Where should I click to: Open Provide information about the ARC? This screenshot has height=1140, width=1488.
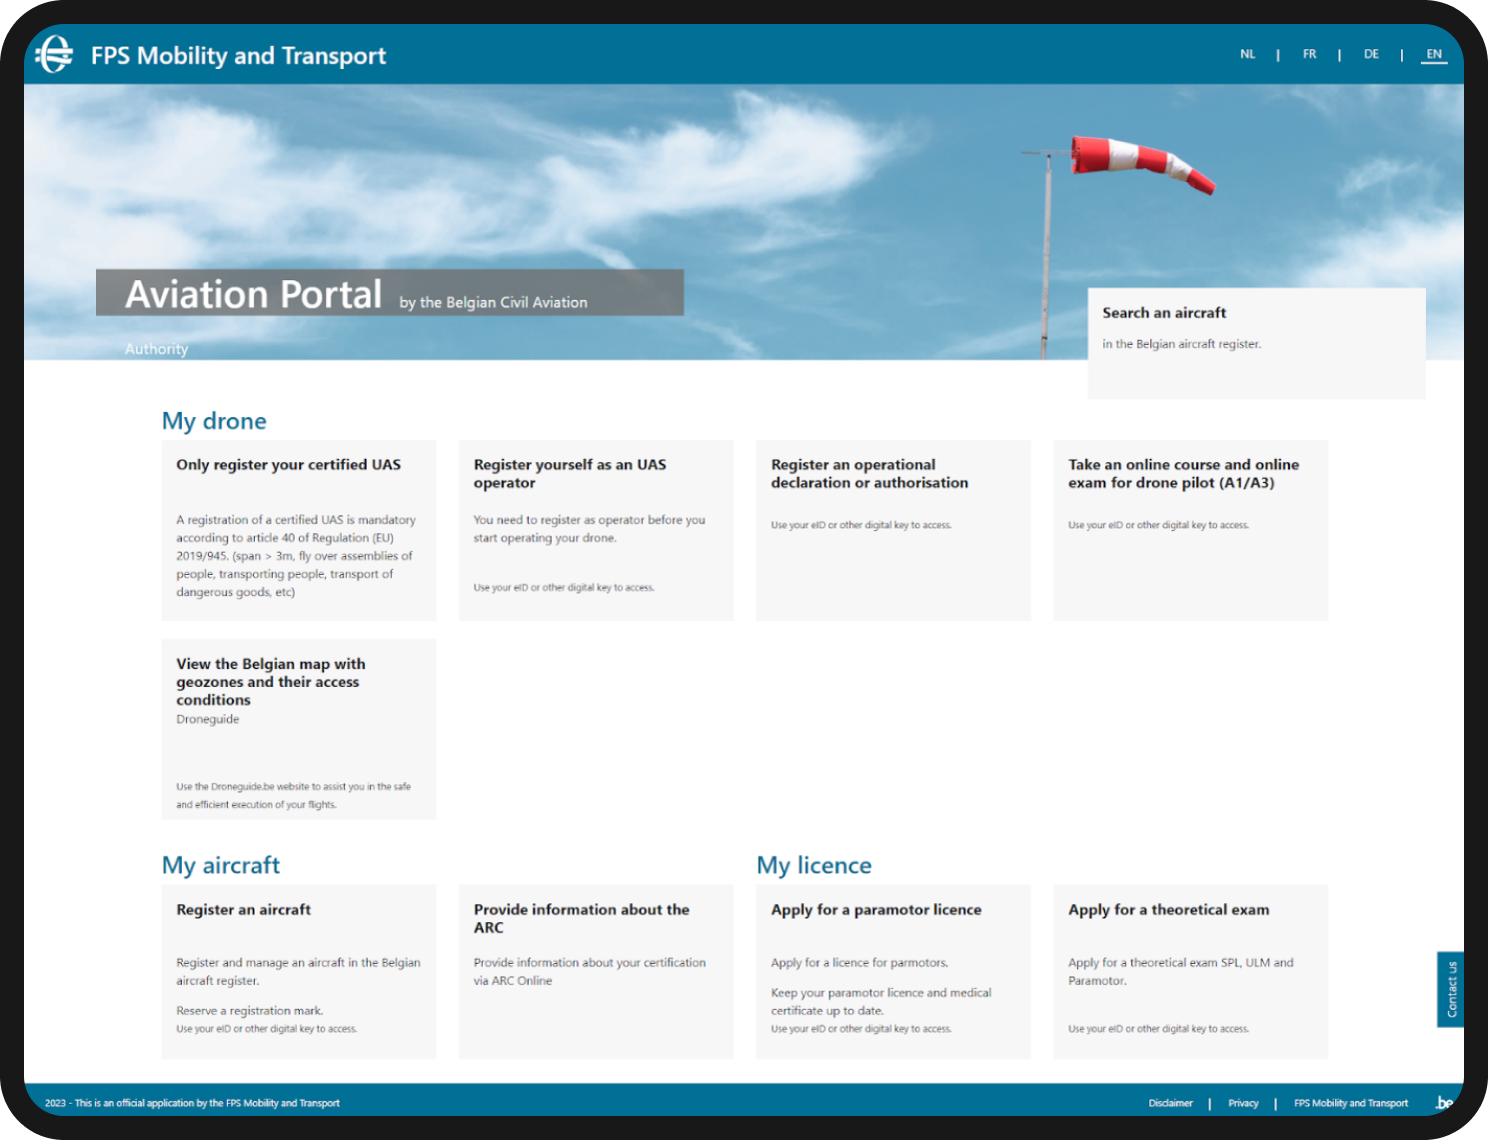[595, 970]
